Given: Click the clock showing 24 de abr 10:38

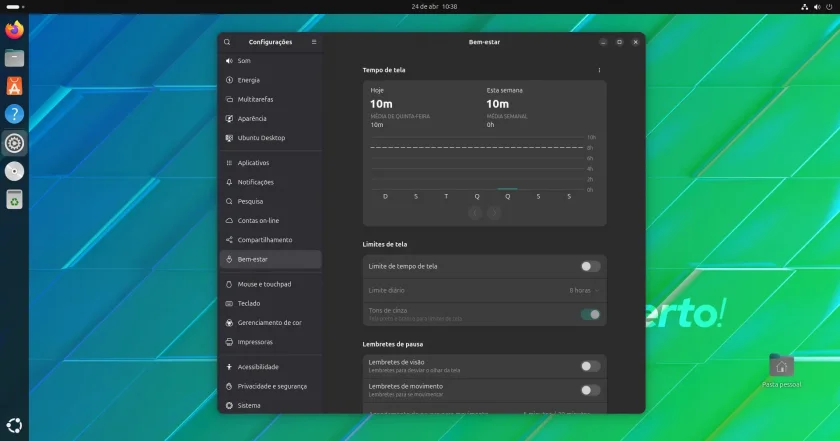Looking at the screenshot, I should tap(434, 7).
